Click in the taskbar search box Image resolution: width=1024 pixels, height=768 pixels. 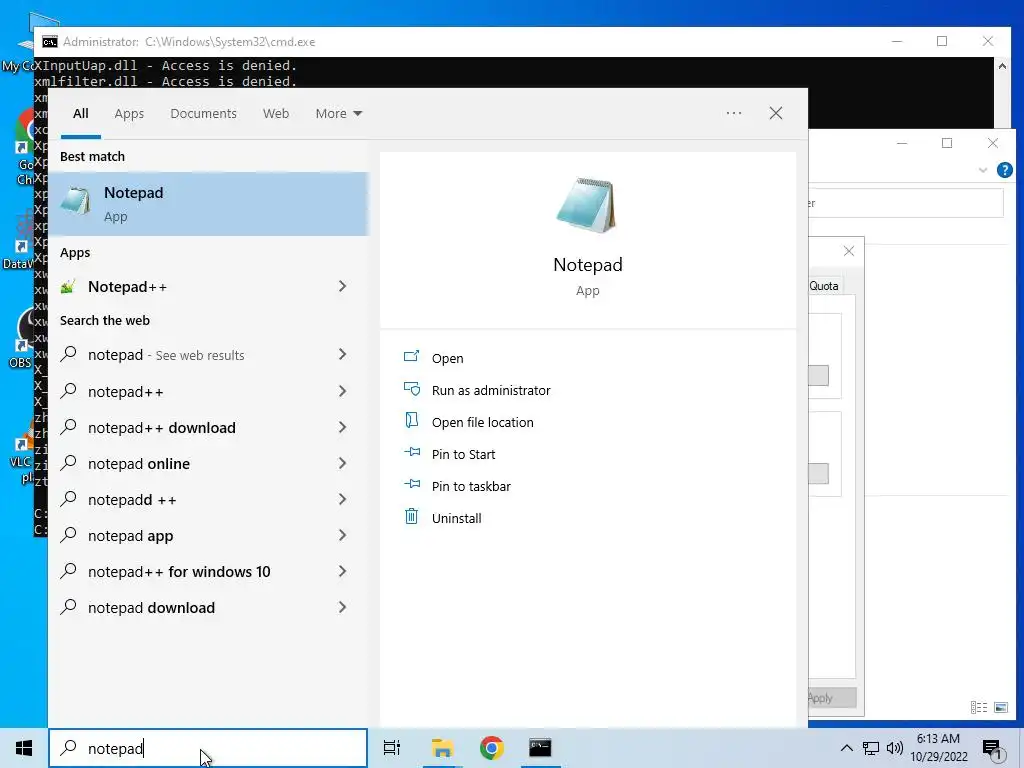point(208,748)
